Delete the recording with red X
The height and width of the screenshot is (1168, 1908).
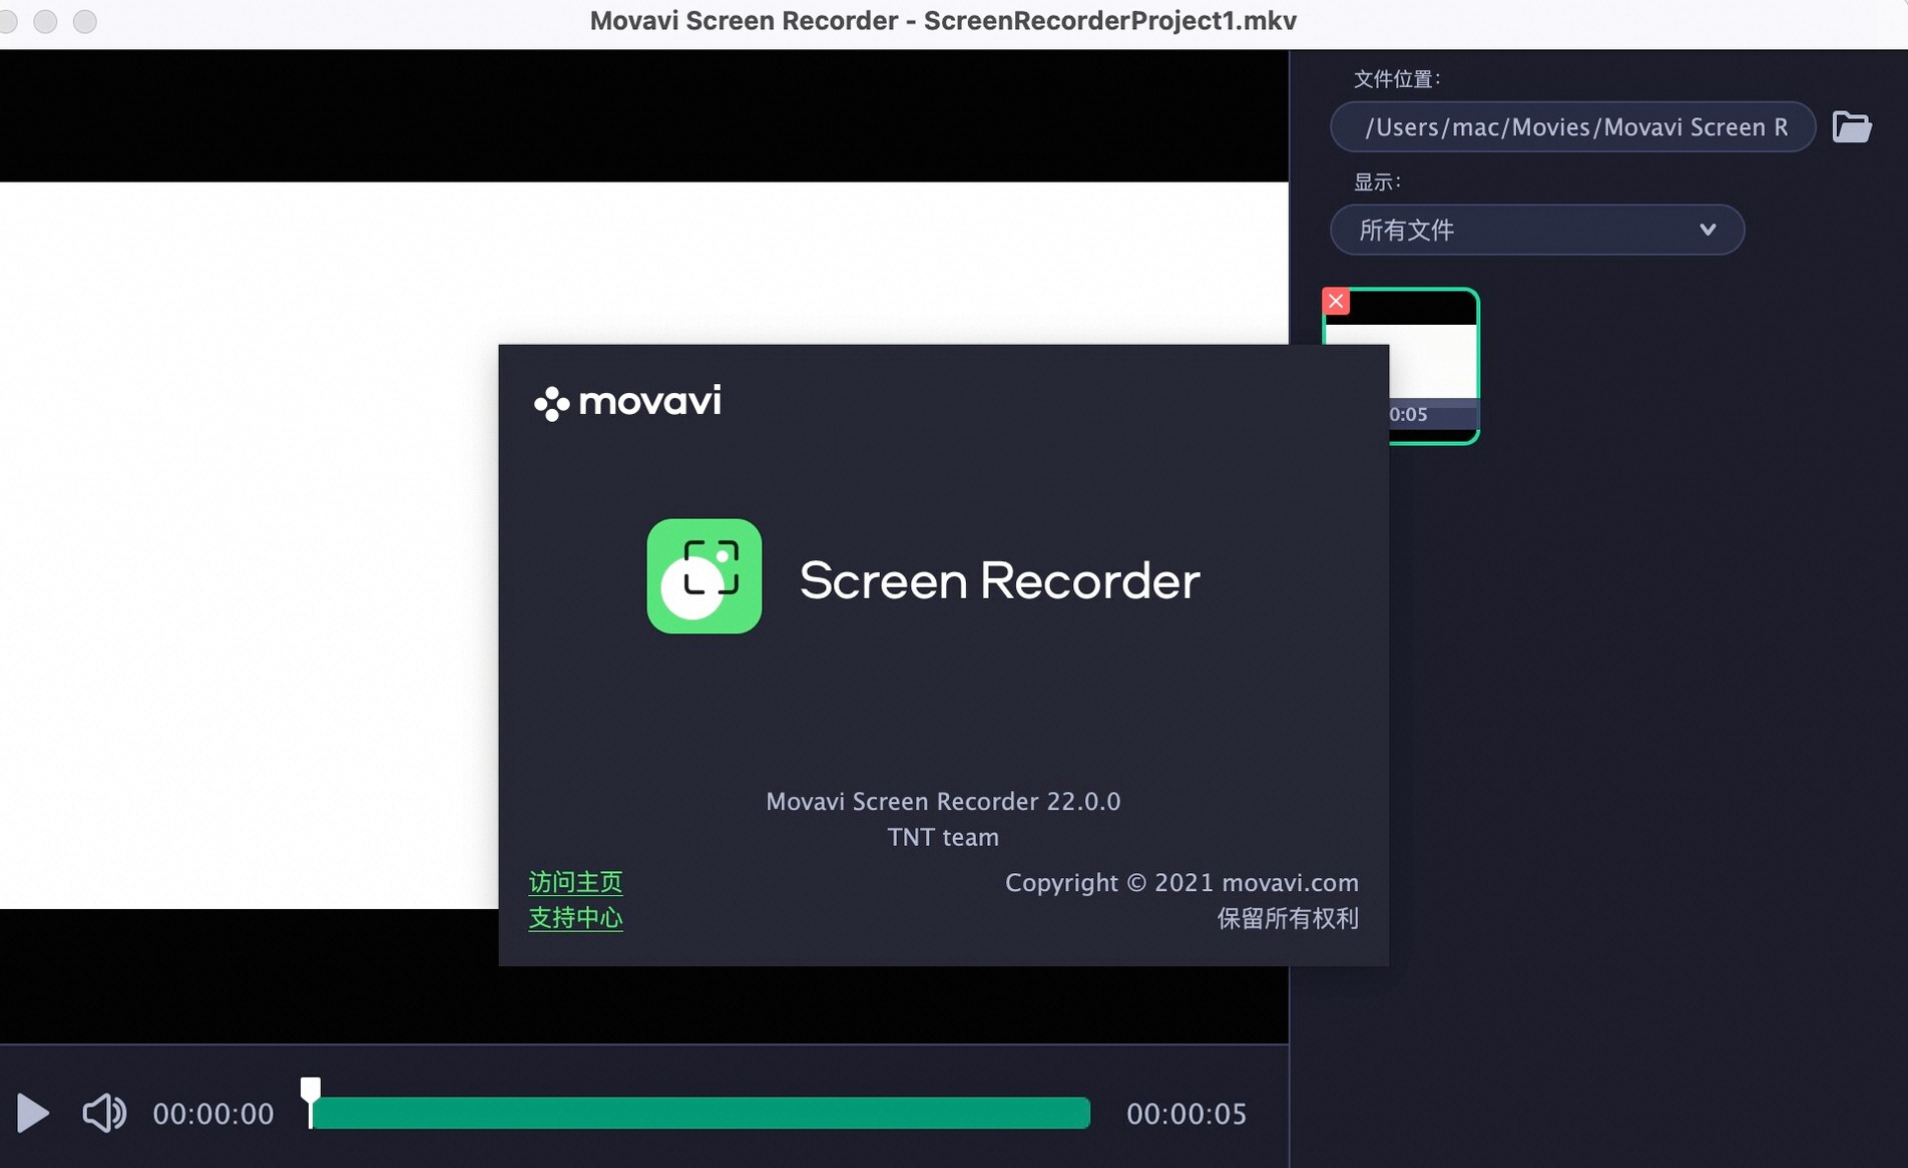(x=1336, y=301)
